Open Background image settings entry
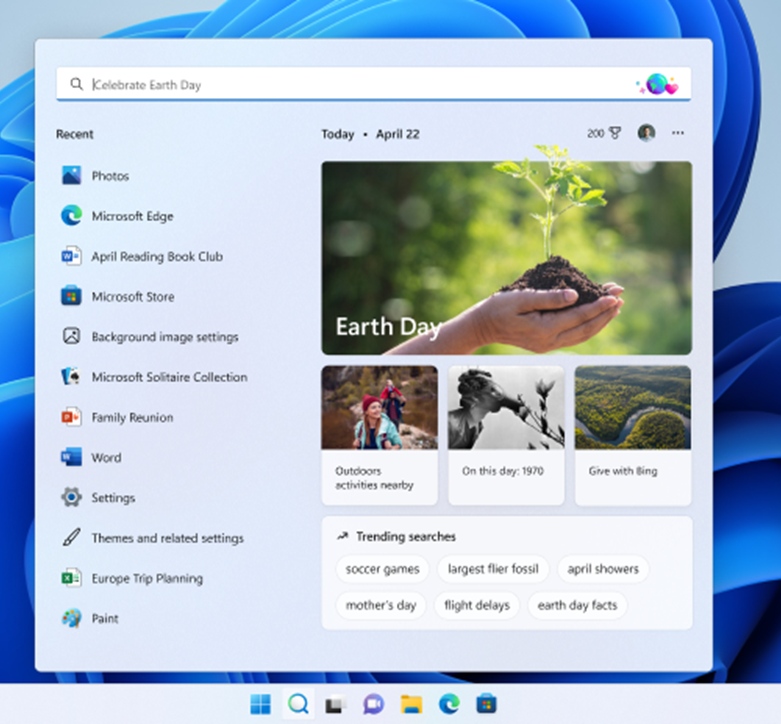The image size is (781, 724). [x=165, y=337]
